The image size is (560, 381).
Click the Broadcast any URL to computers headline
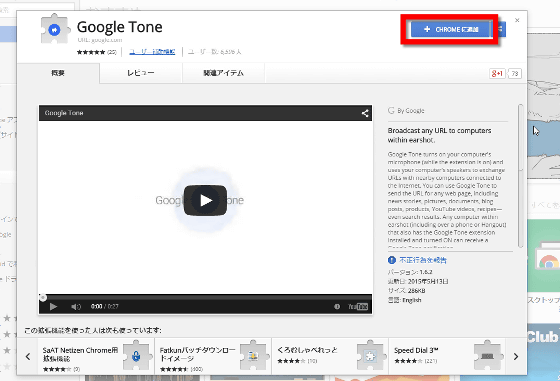pyautogui.click(x=440, y=135)
